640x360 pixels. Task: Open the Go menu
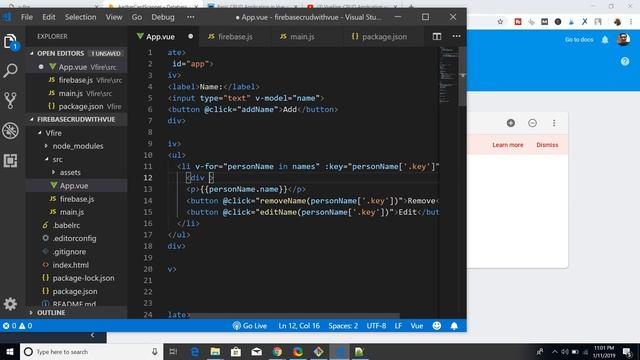(137, 17)
